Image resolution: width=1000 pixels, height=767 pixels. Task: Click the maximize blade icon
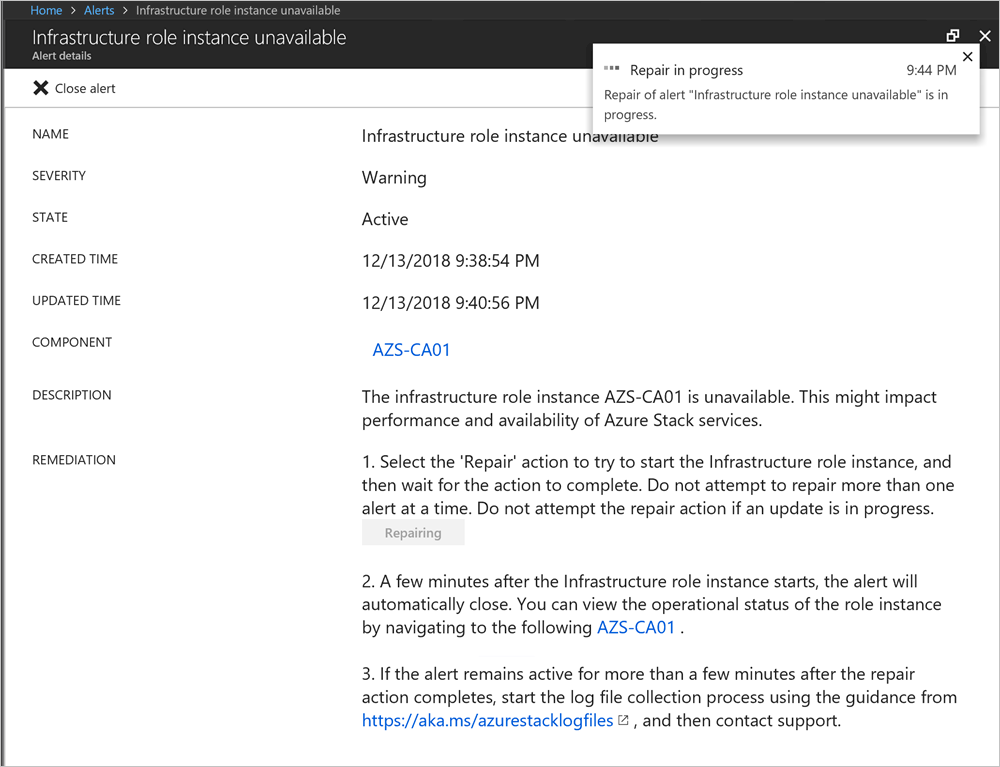pos(953,35)
